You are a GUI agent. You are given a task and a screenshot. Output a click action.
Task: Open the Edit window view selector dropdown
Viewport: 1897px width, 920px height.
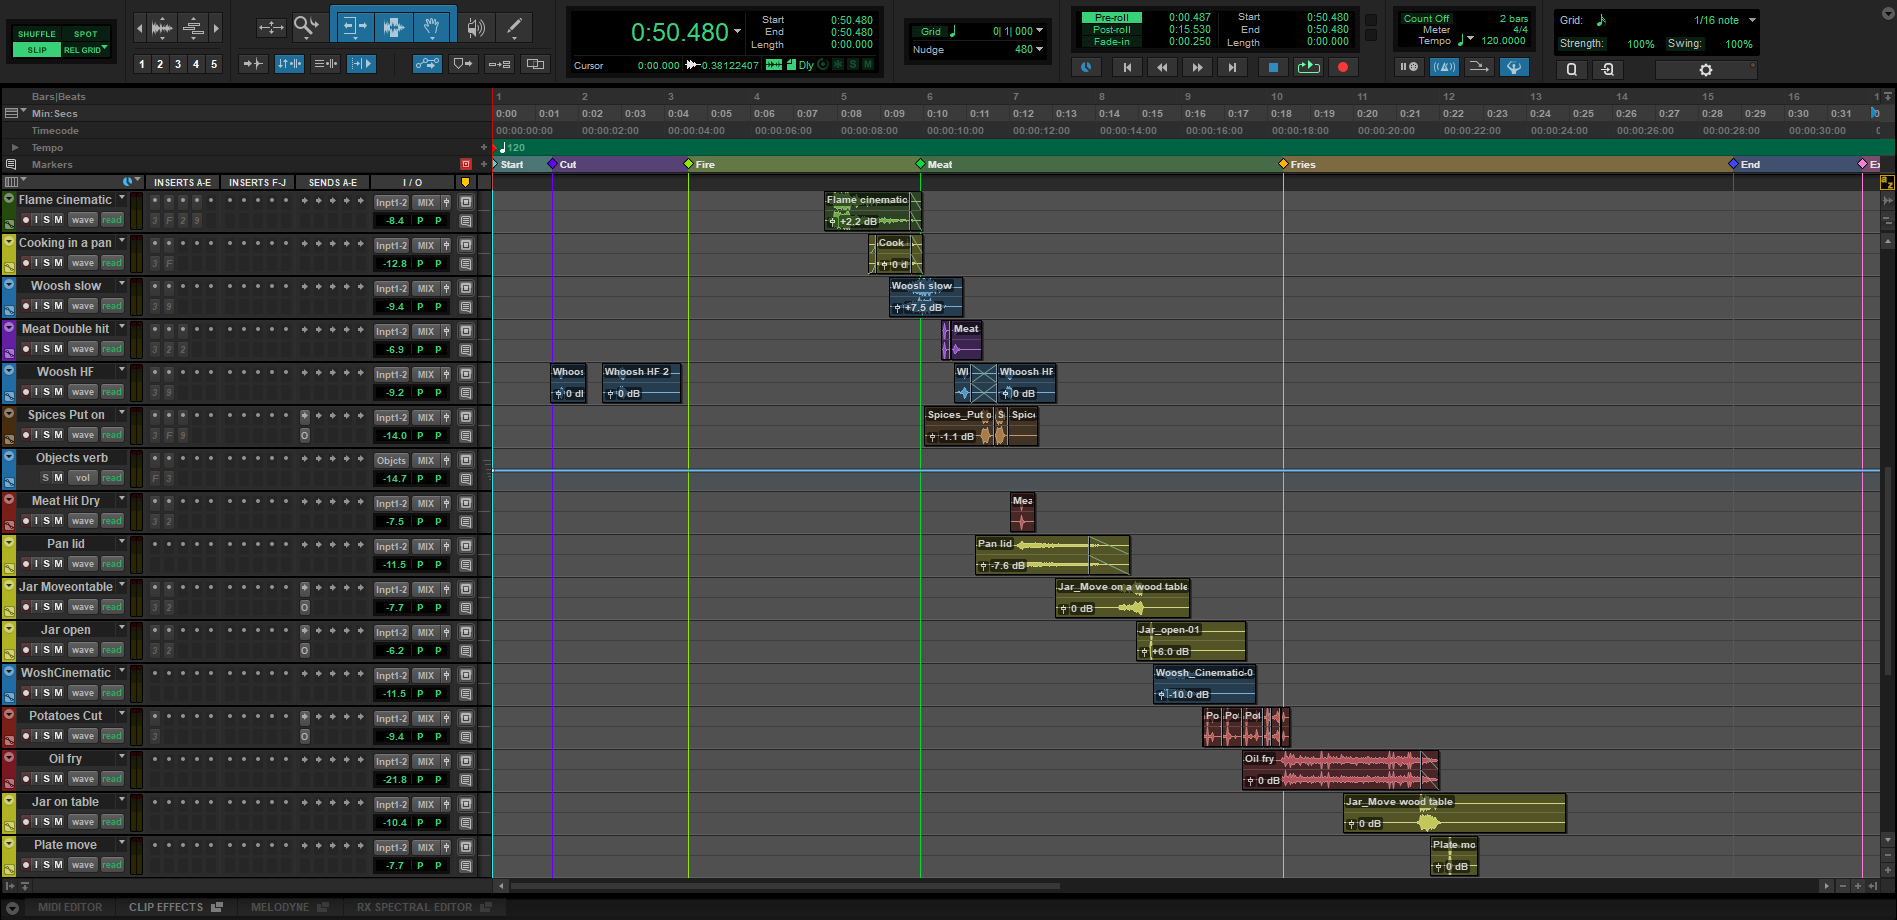(x=14, y=182)
